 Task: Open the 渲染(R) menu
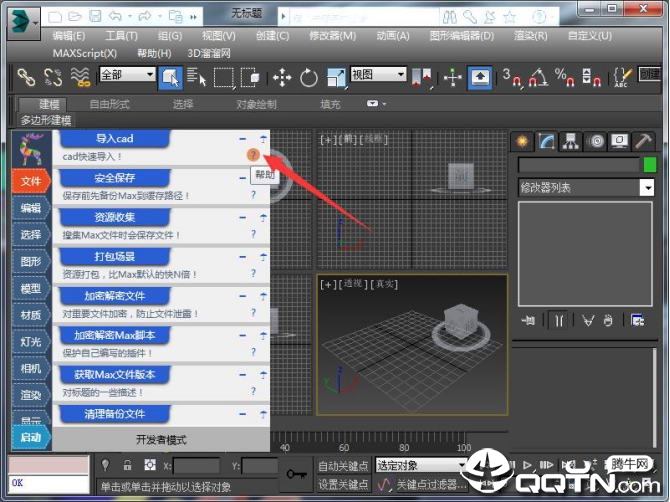(x=530, y=35)
